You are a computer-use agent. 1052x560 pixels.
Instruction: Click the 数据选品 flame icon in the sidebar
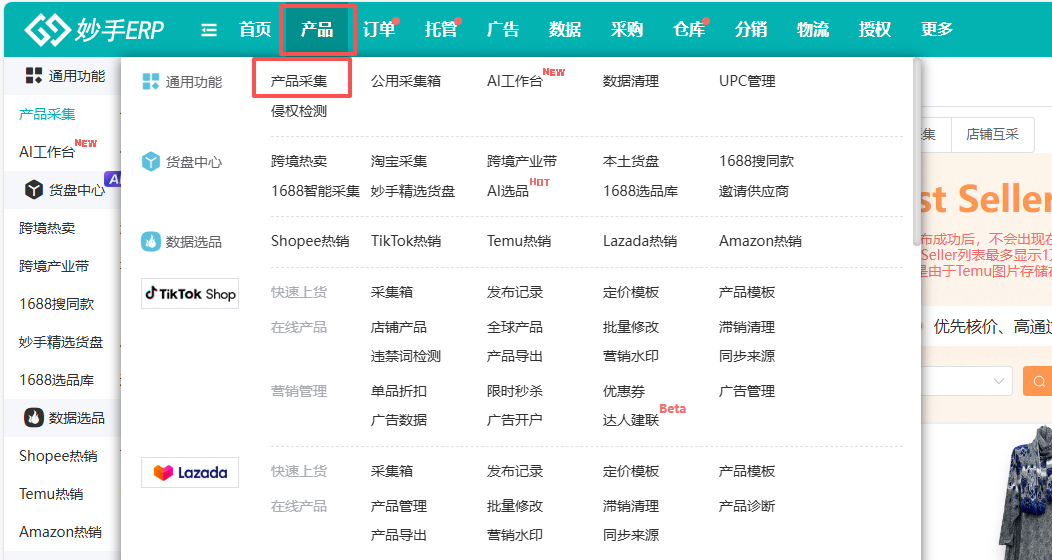tap(34, 417)
